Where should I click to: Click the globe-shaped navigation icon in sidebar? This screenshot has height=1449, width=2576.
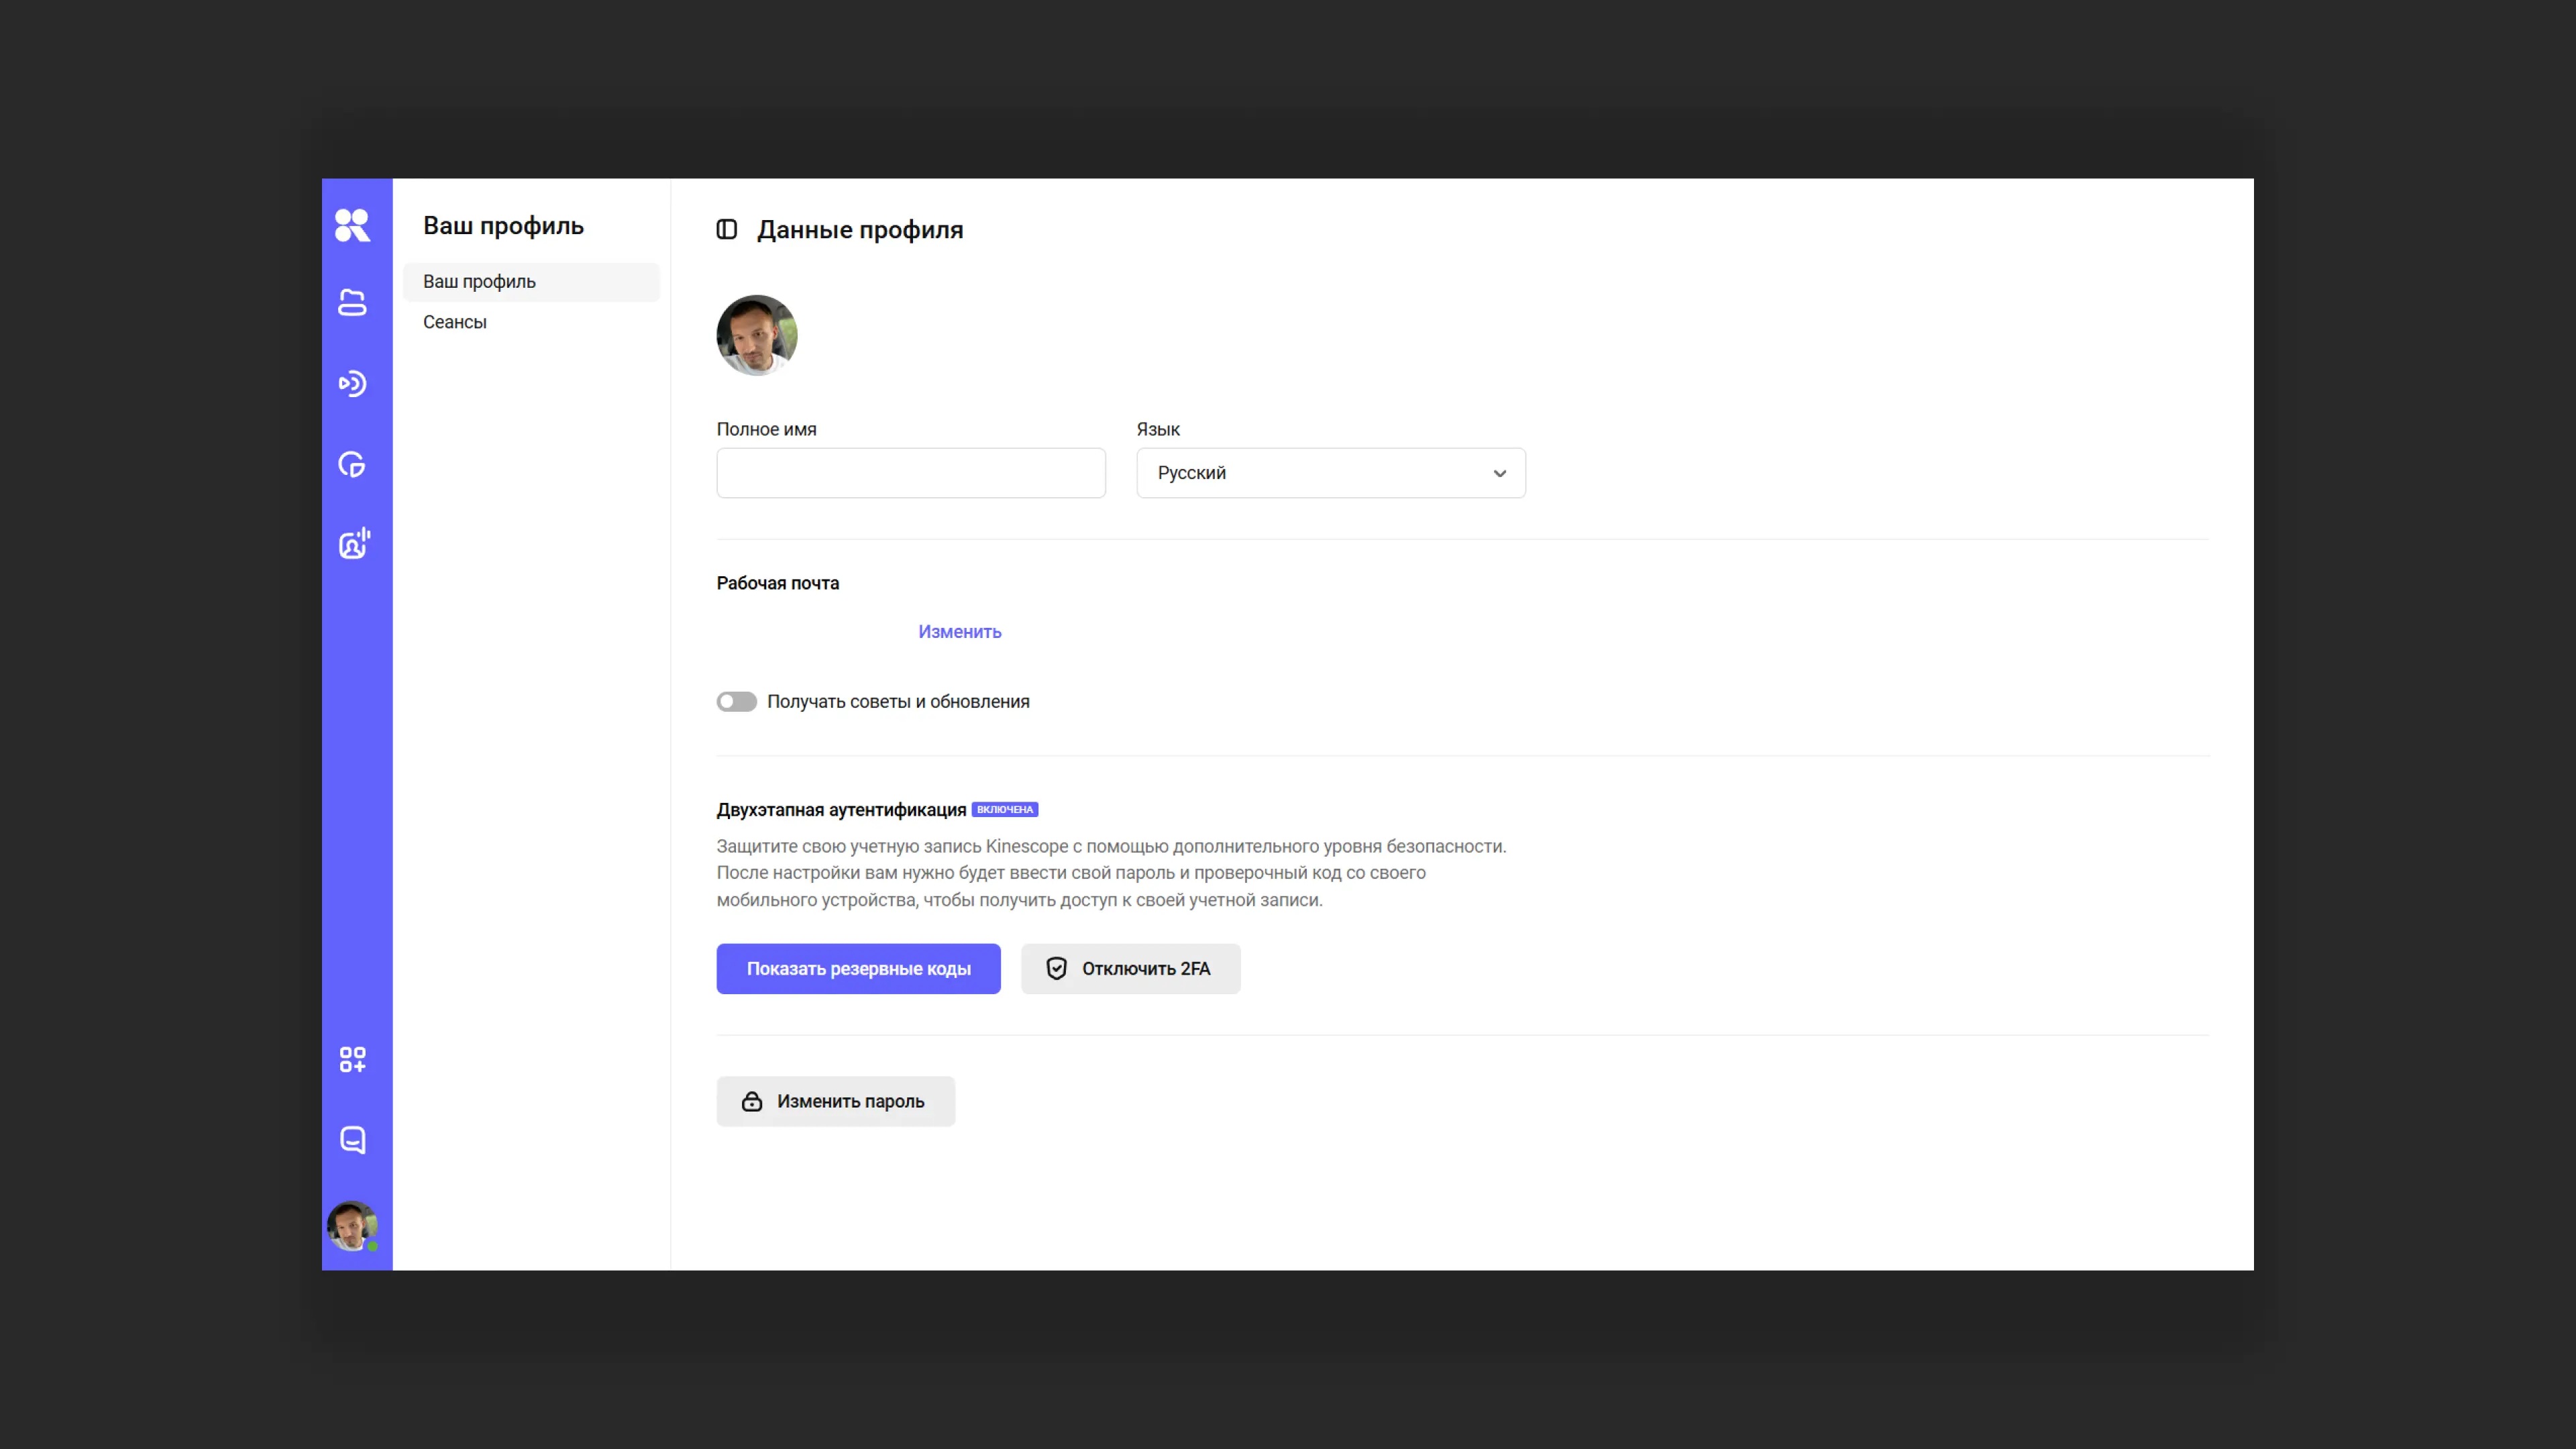coord(353,464)
